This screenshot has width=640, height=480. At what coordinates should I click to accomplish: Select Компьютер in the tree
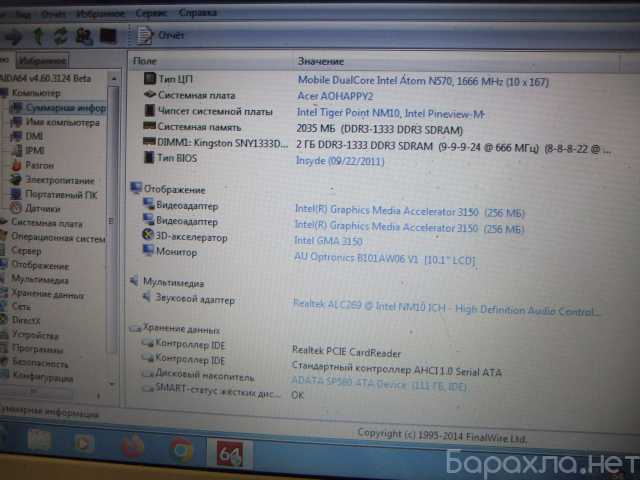click(x=36, y=93)
